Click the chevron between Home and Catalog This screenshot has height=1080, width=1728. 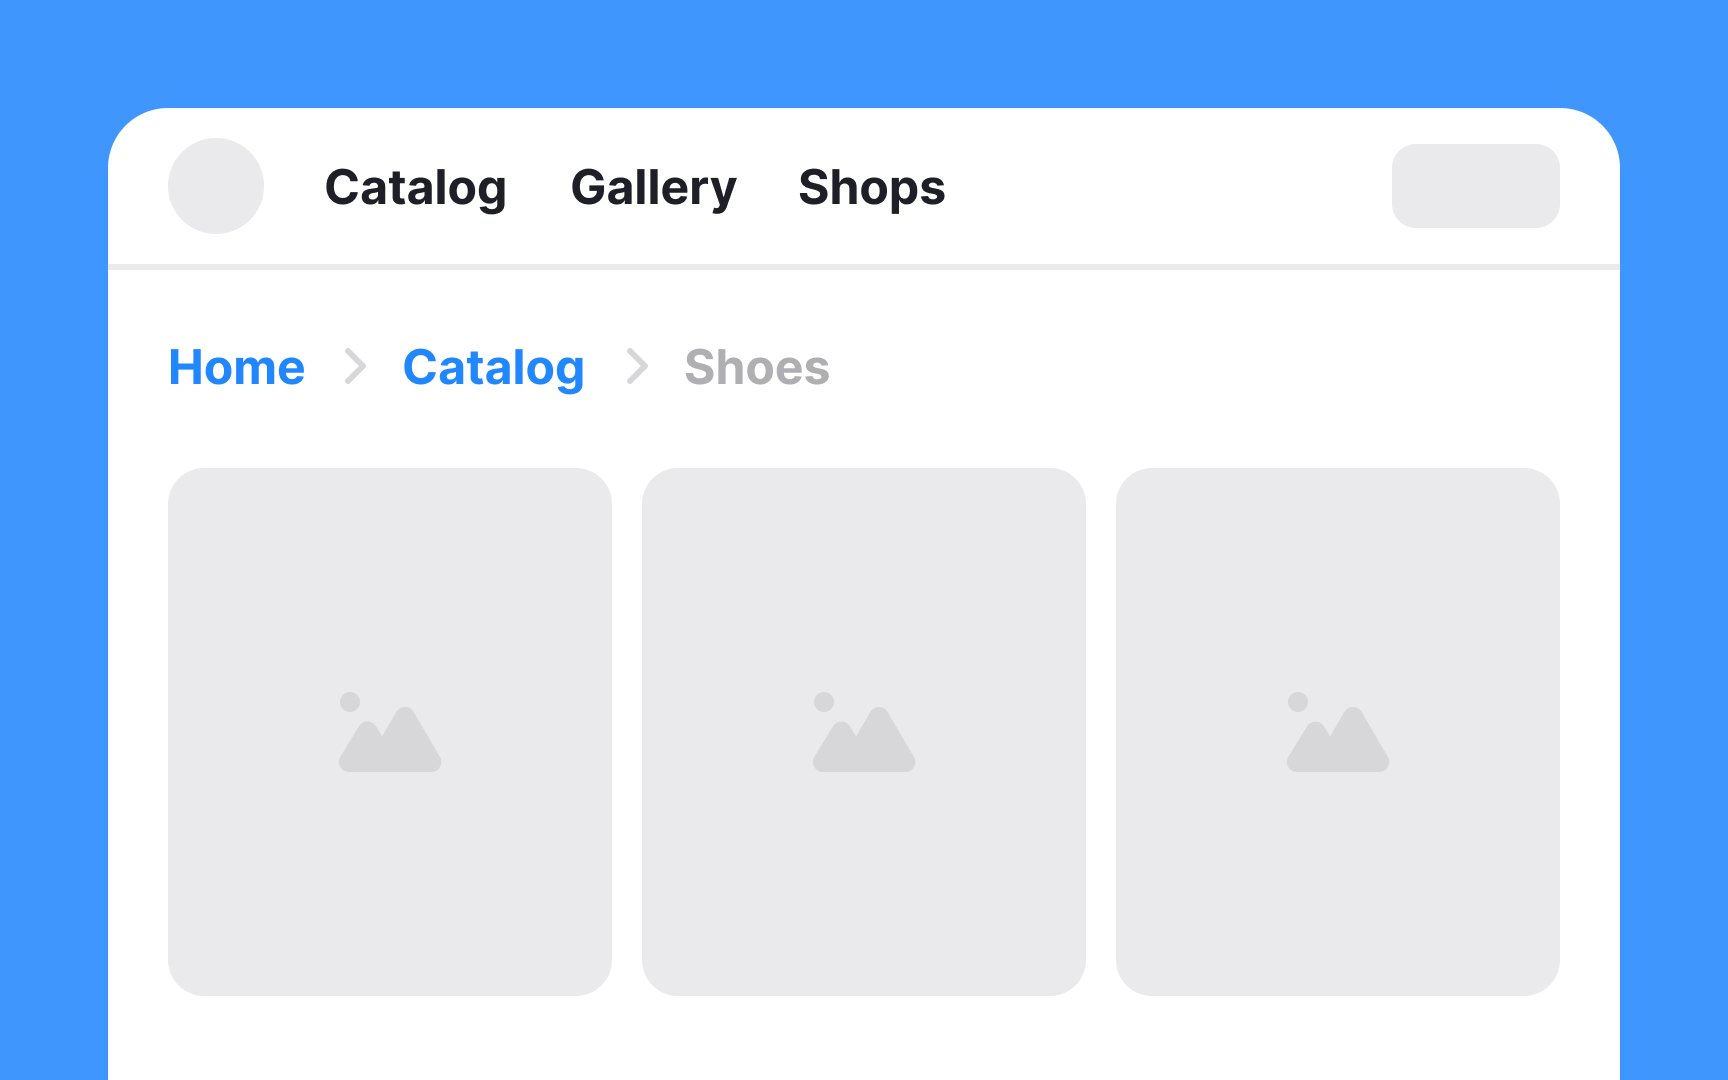tap(355, 367)
